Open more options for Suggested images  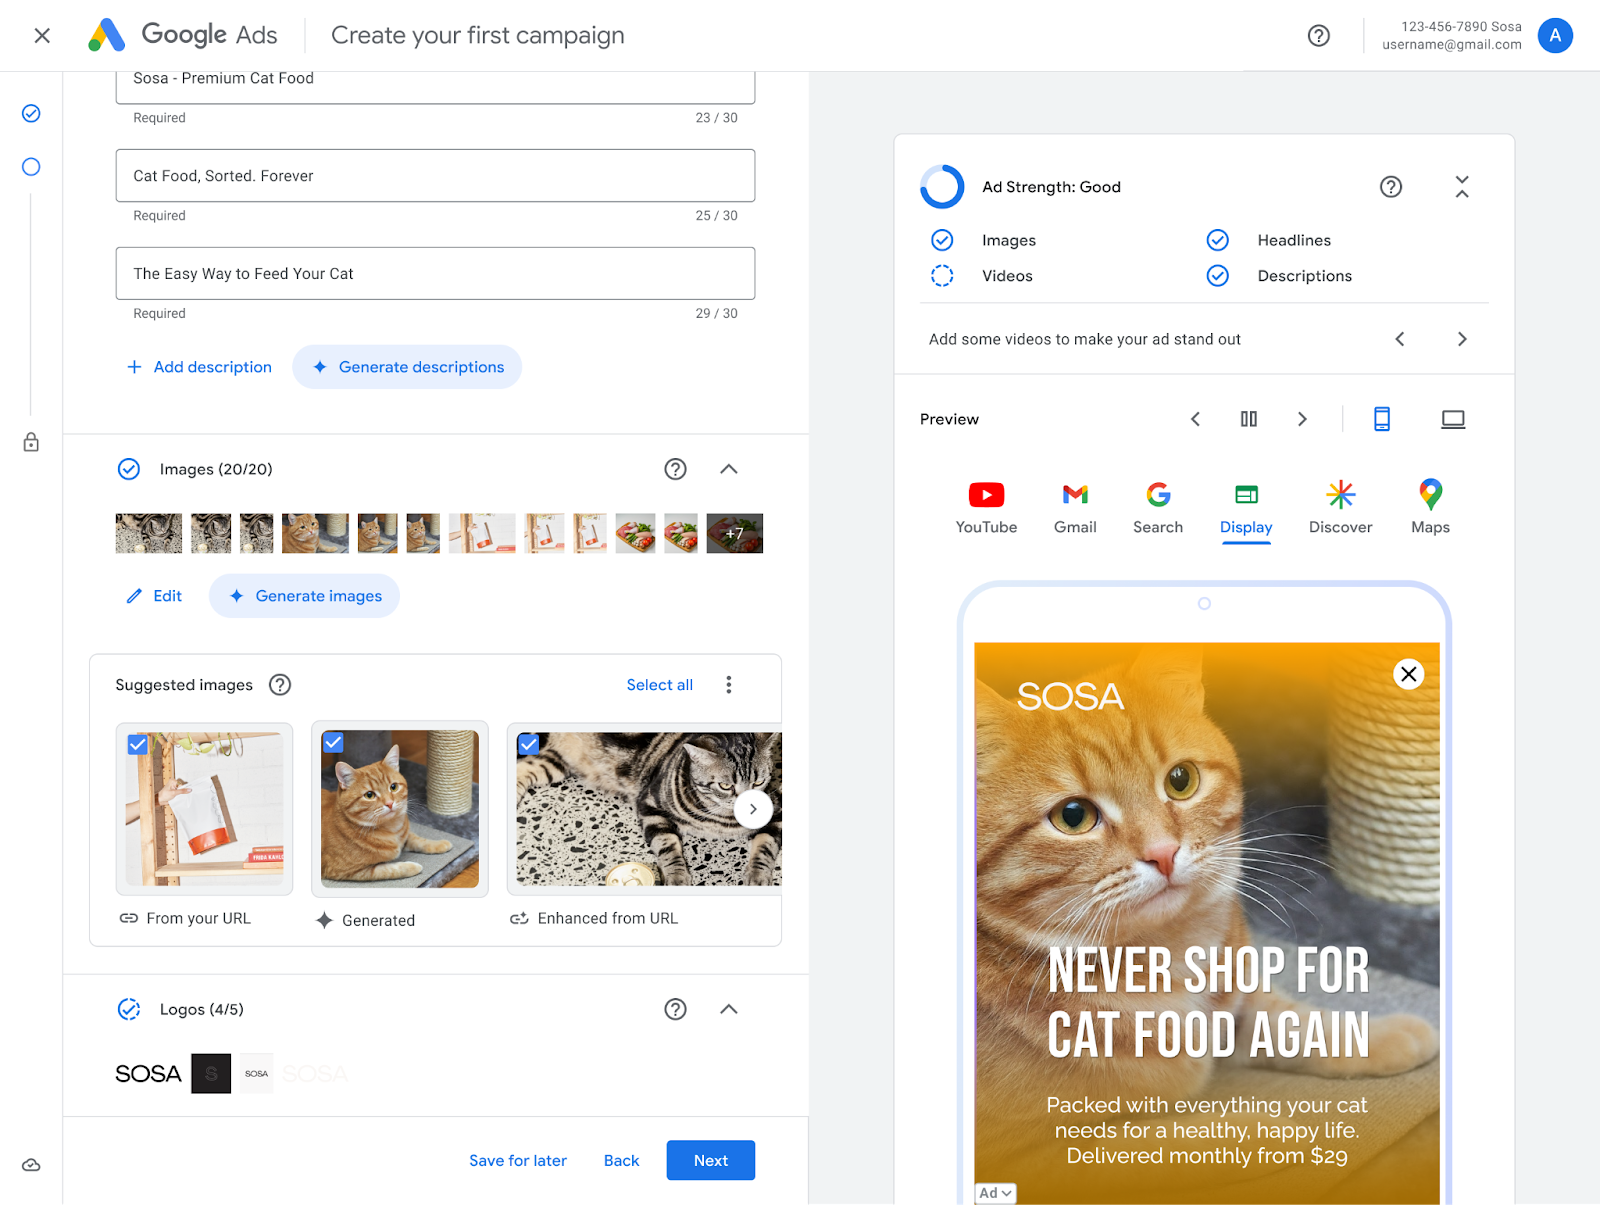click(x=728, y=685)
